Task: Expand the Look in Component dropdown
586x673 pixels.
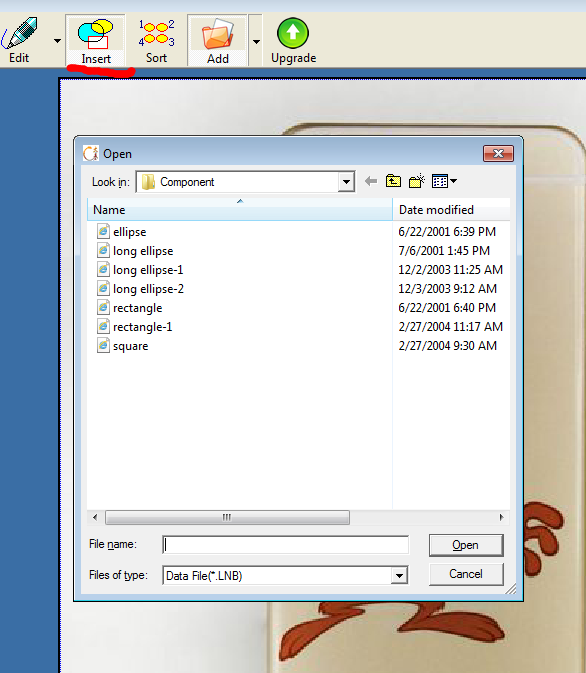Action: 346,182
